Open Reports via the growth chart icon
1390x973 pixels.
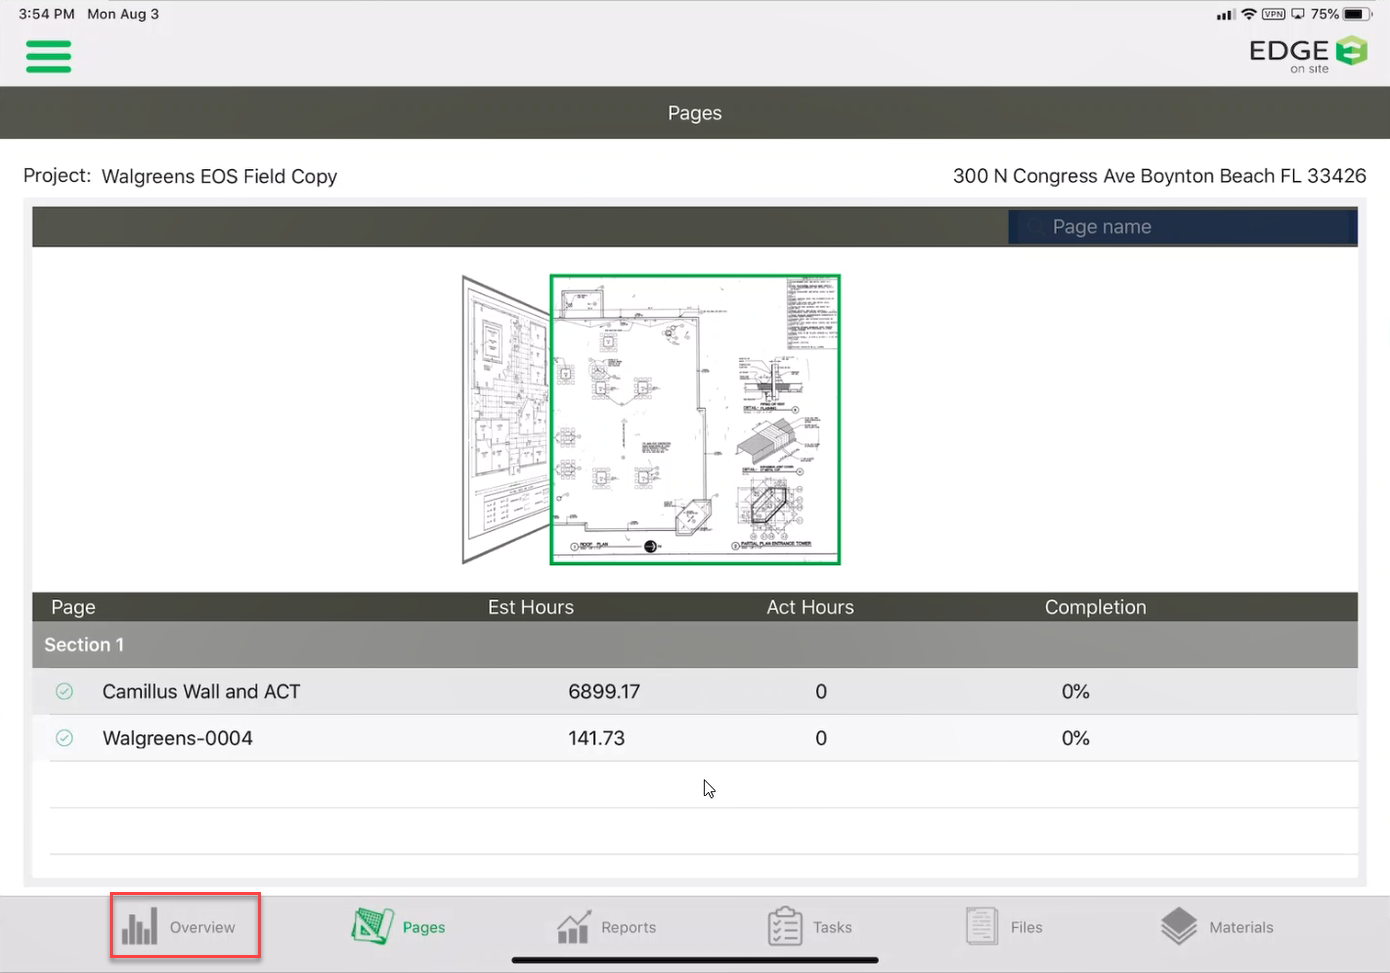pos(573,926)
